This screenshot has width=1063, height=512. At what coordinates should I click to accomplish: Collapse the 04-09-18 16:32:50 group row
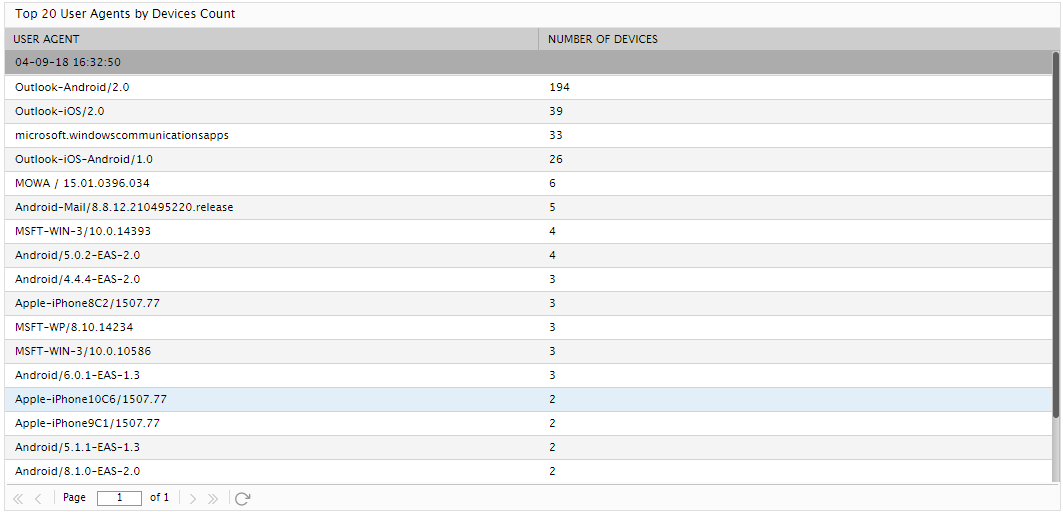click(527, 62)
